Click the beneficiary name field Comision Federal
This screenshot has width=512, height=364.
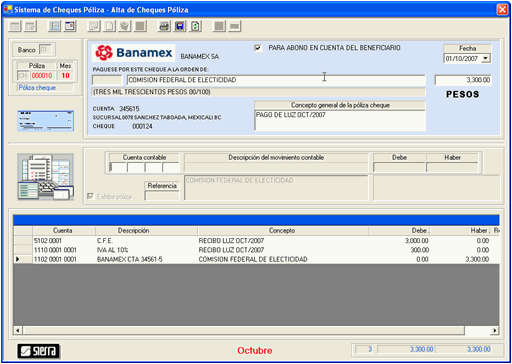[x=276, y=80]
